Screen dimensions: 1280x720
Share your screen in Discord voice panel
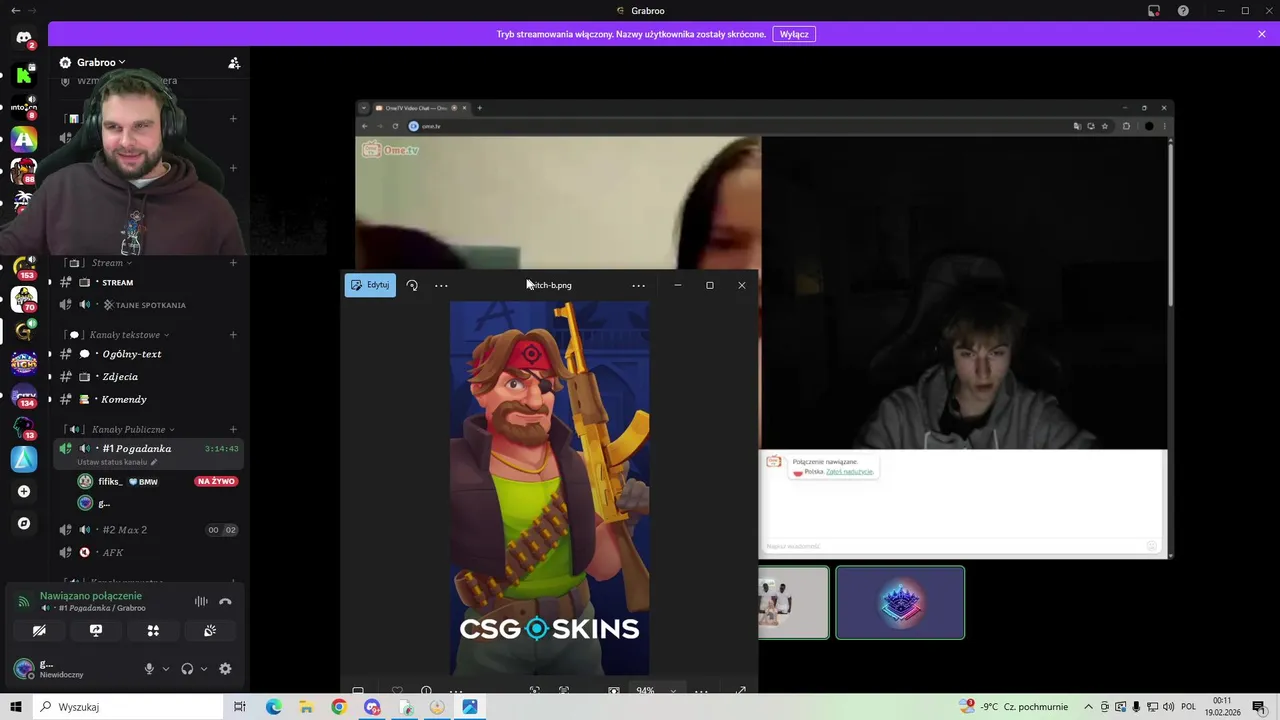[x=96, y=631]
